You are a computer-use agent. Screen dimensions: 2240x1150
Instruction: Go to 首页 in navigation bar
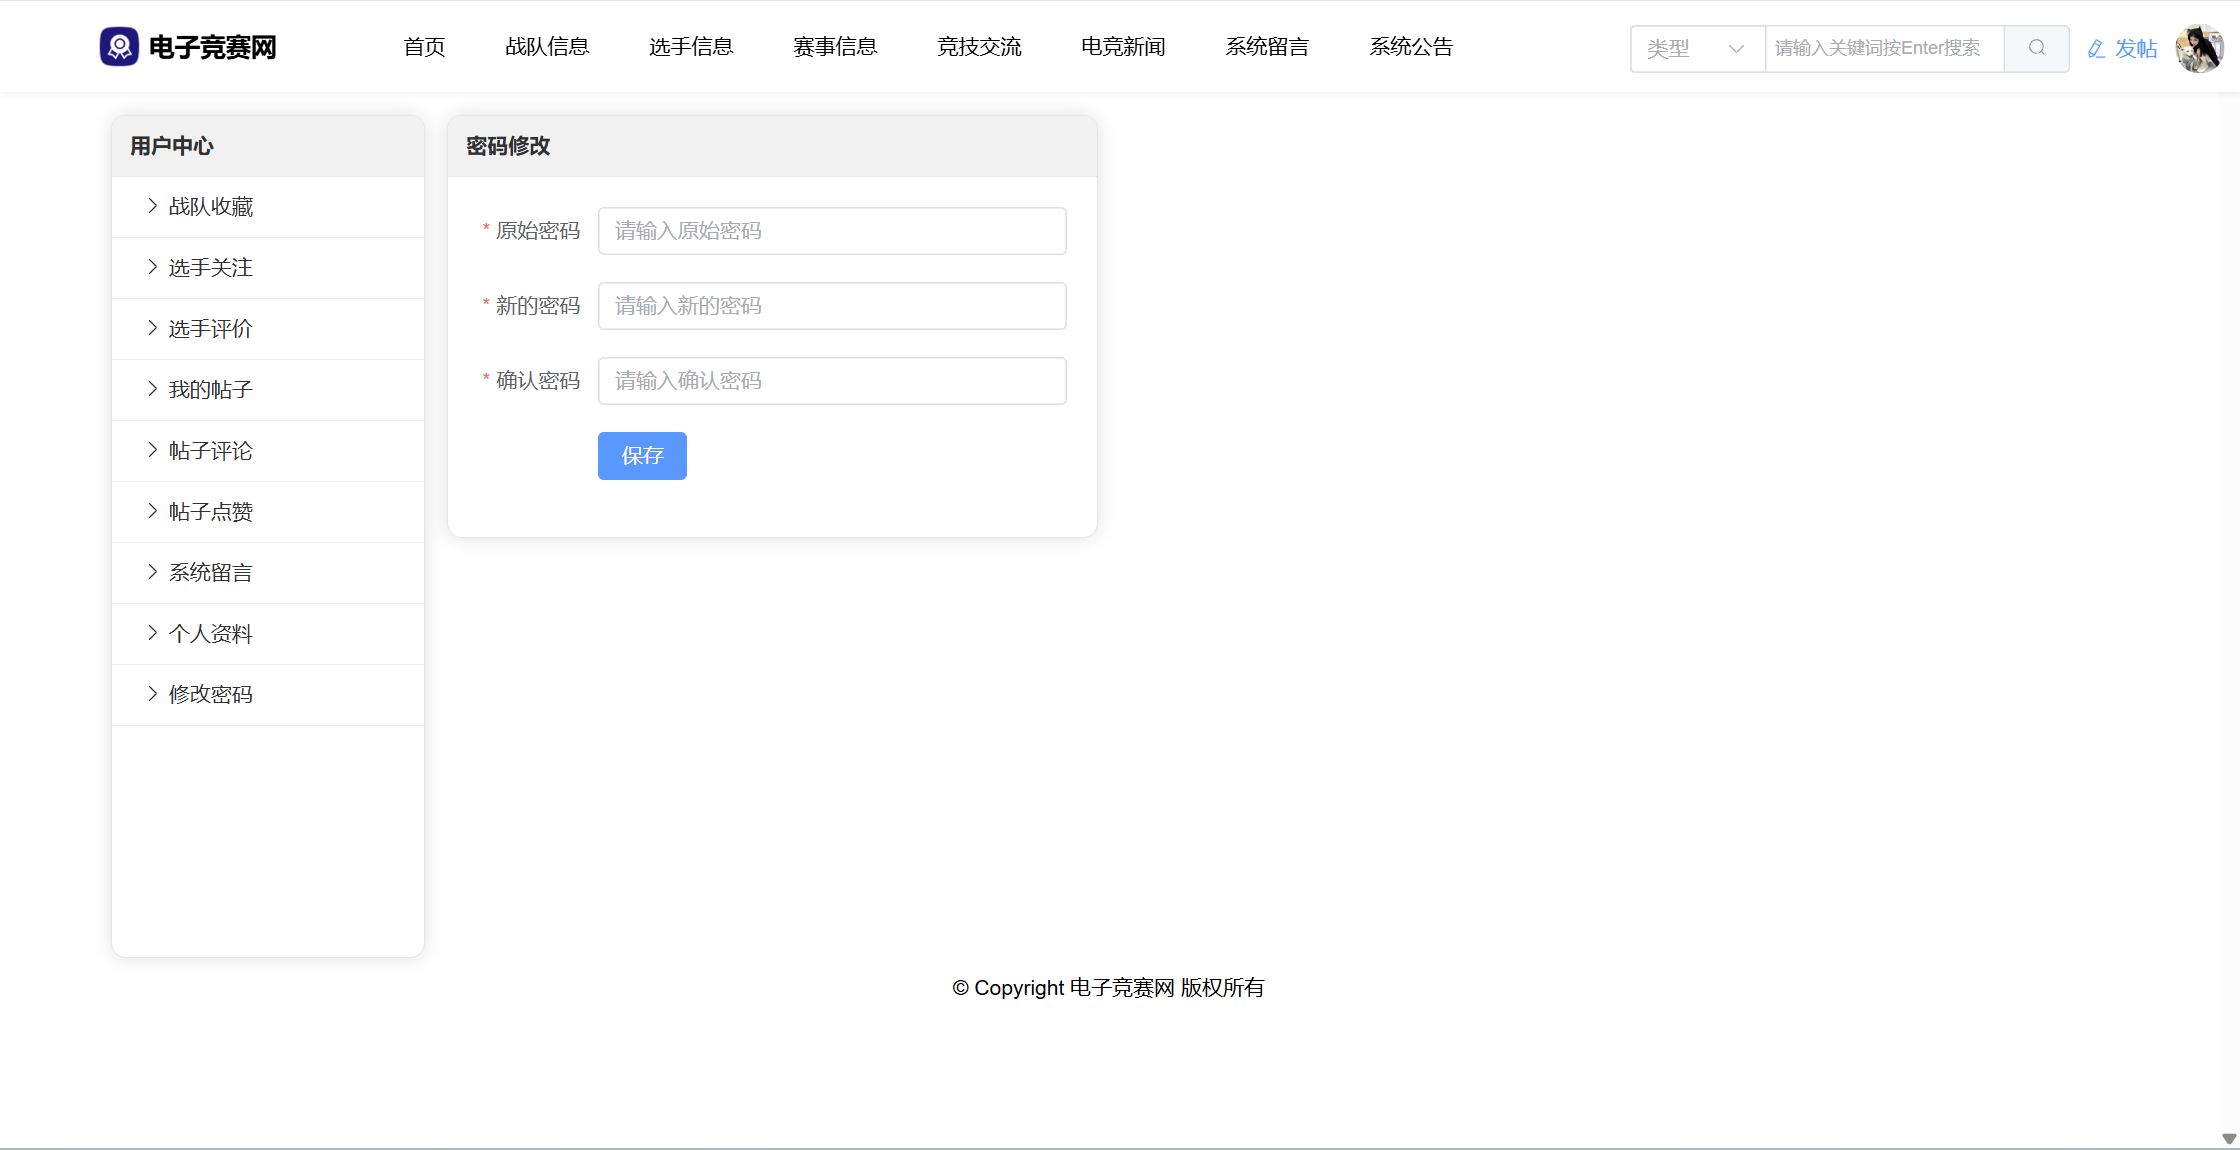coord(424,47)
